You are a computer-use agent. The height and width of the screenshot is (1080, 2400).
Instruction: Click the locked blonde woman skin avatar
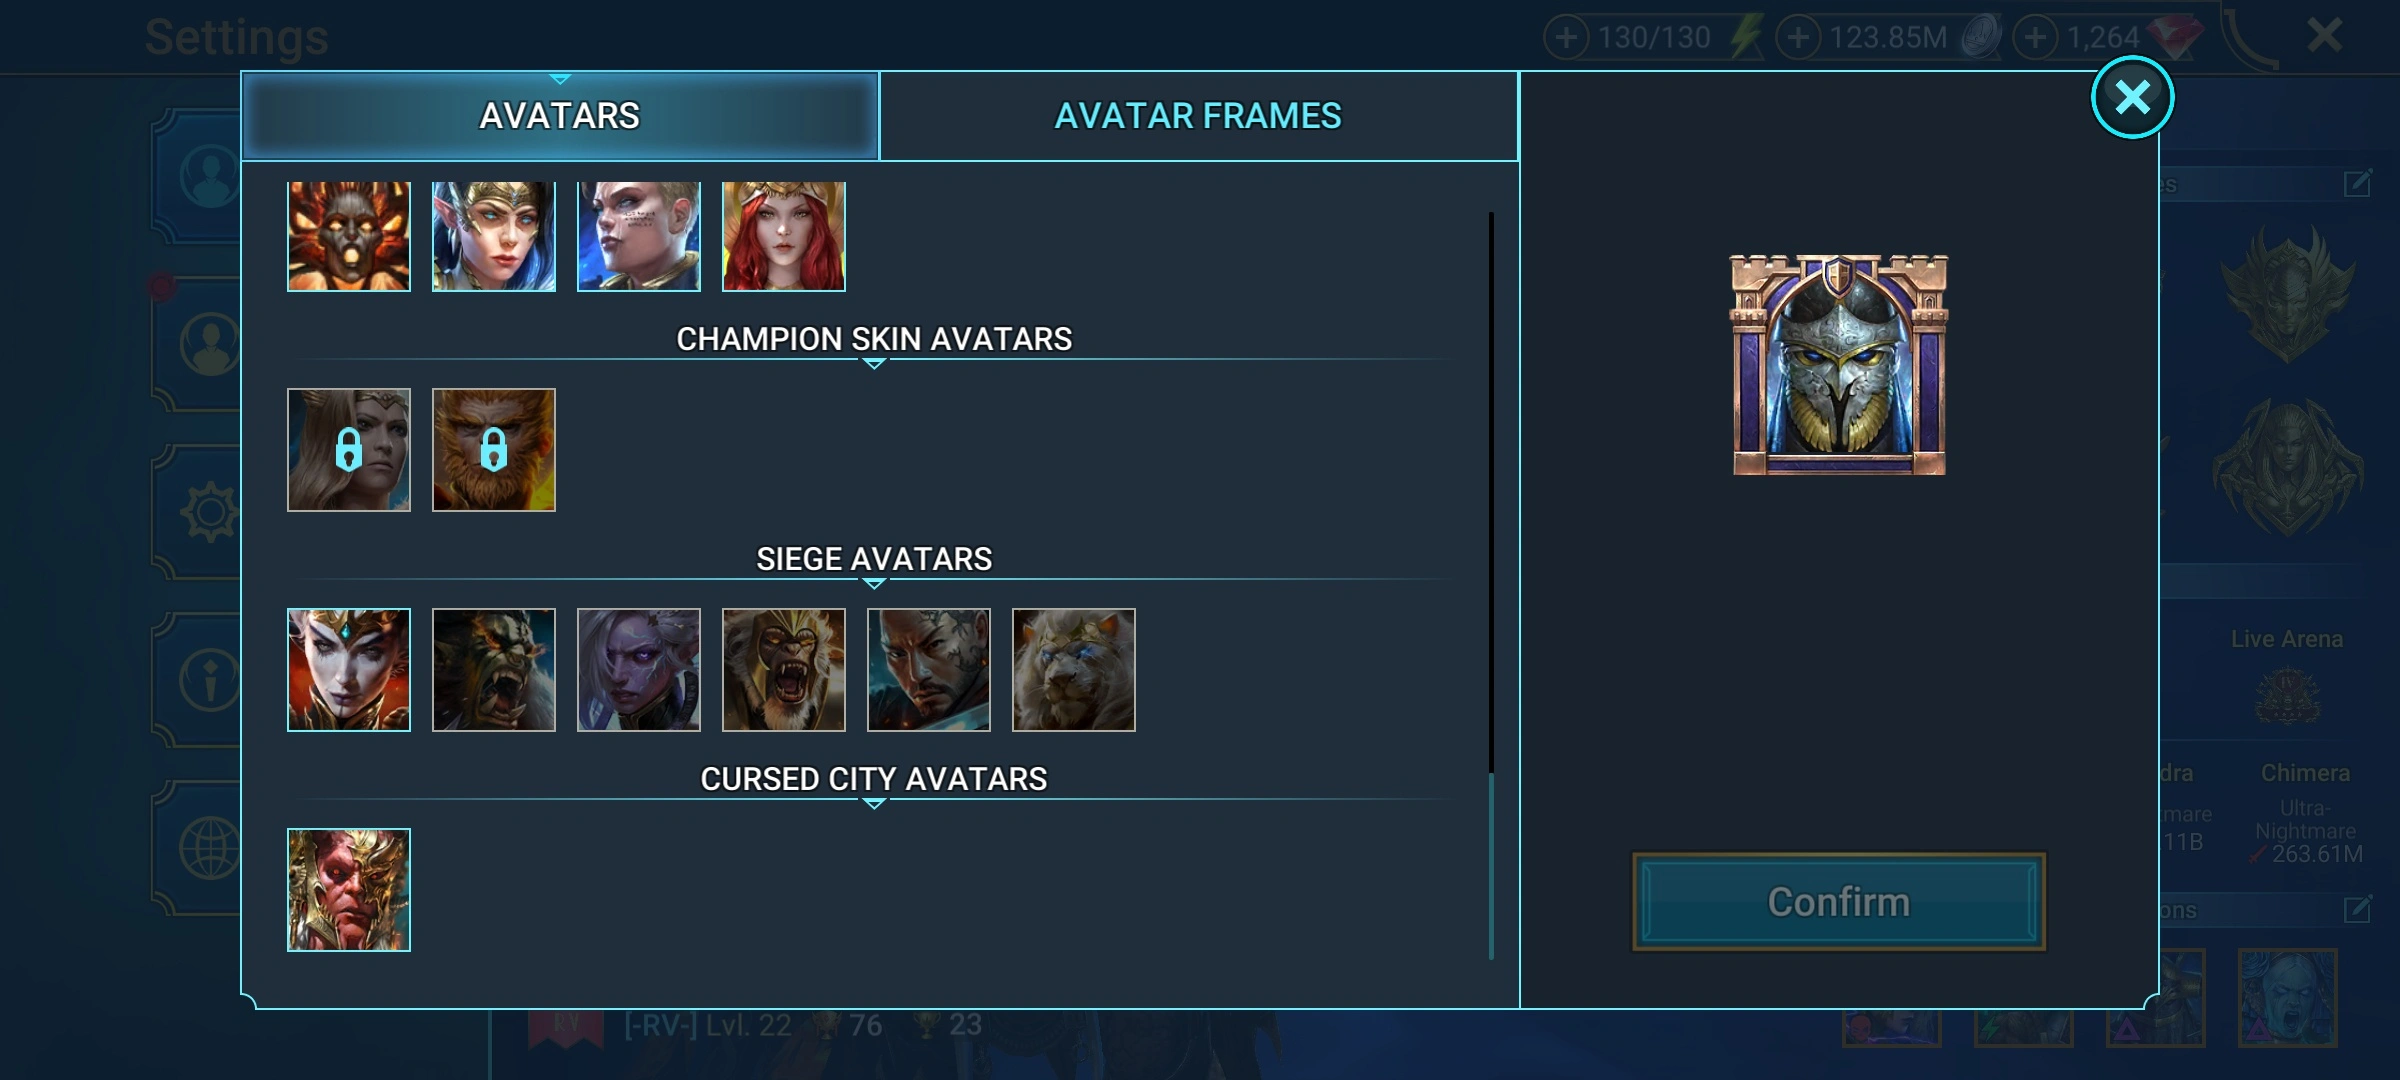click(349, 450)
